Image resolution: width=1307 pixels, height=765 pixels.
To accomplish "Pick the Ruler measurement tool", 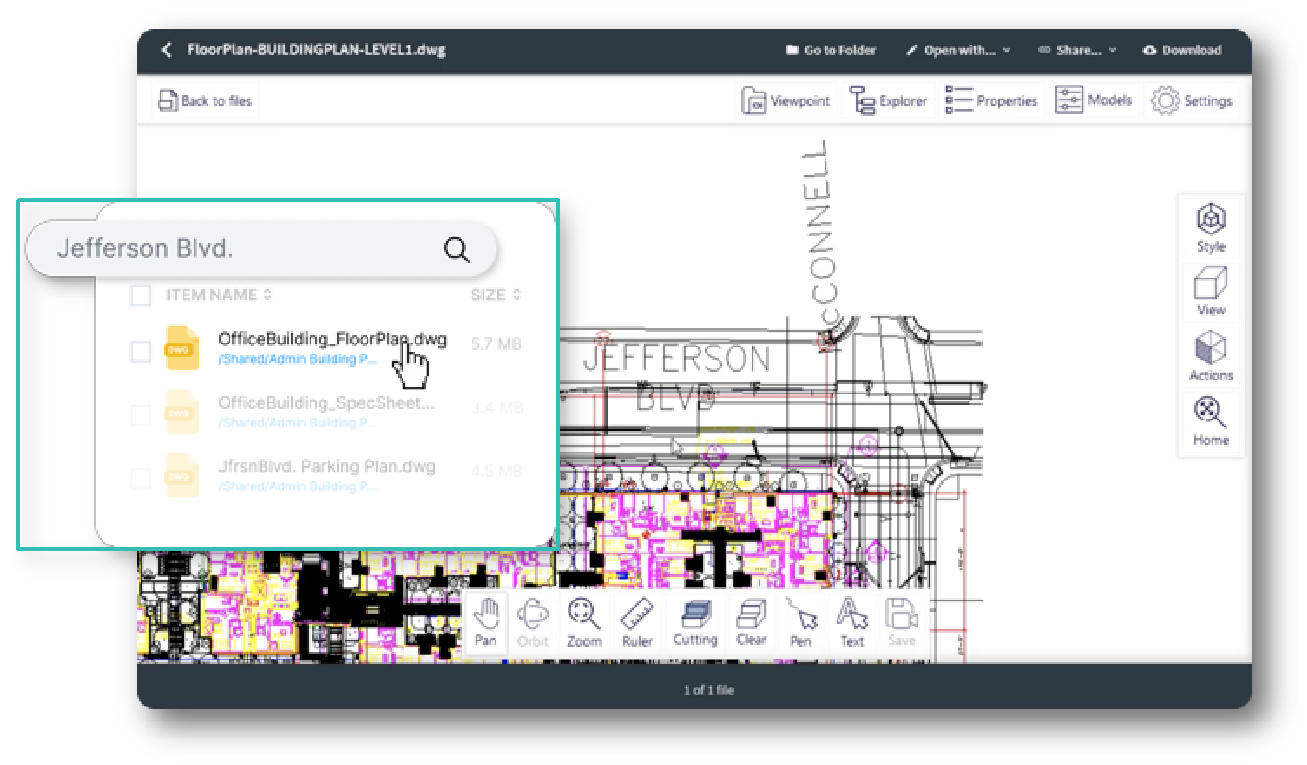I will (x=637, y=622).
